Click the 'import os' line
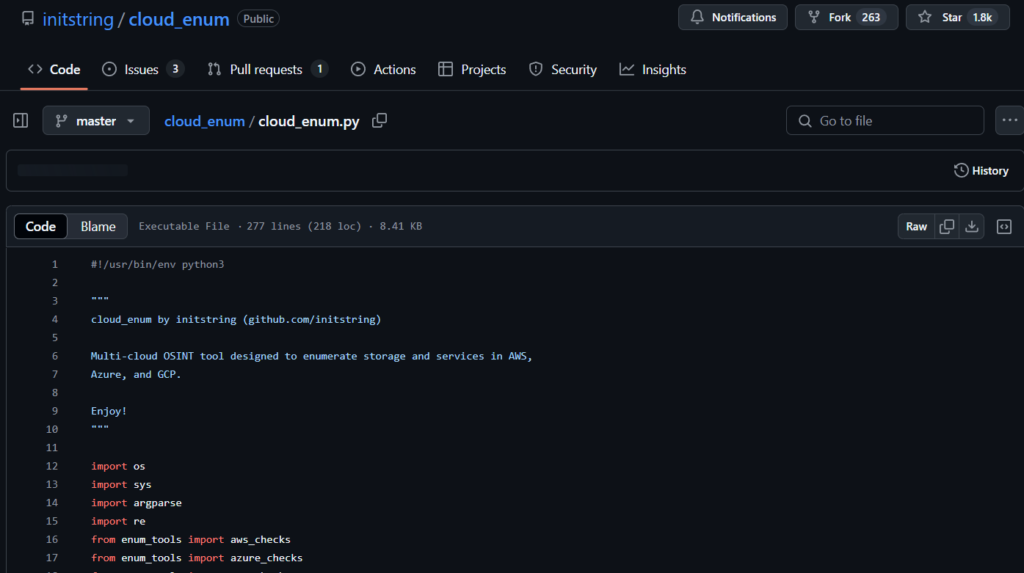The height and width of the screenshot is (573, 1024). [118, 466]
